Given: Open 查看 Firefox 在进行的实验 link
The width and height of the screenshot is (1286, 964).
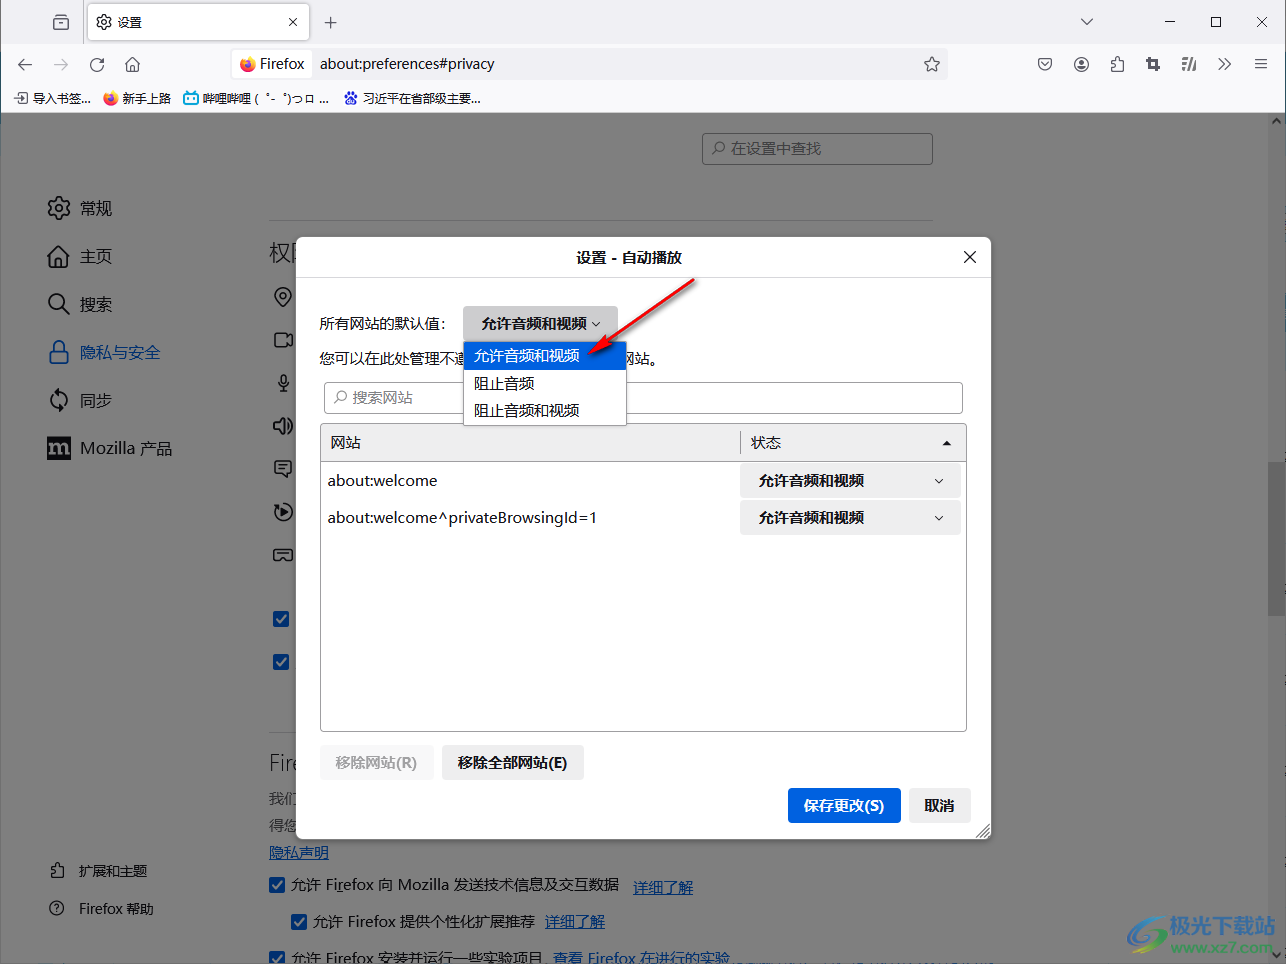Looking at the screenshot, I should click(641, 957).
